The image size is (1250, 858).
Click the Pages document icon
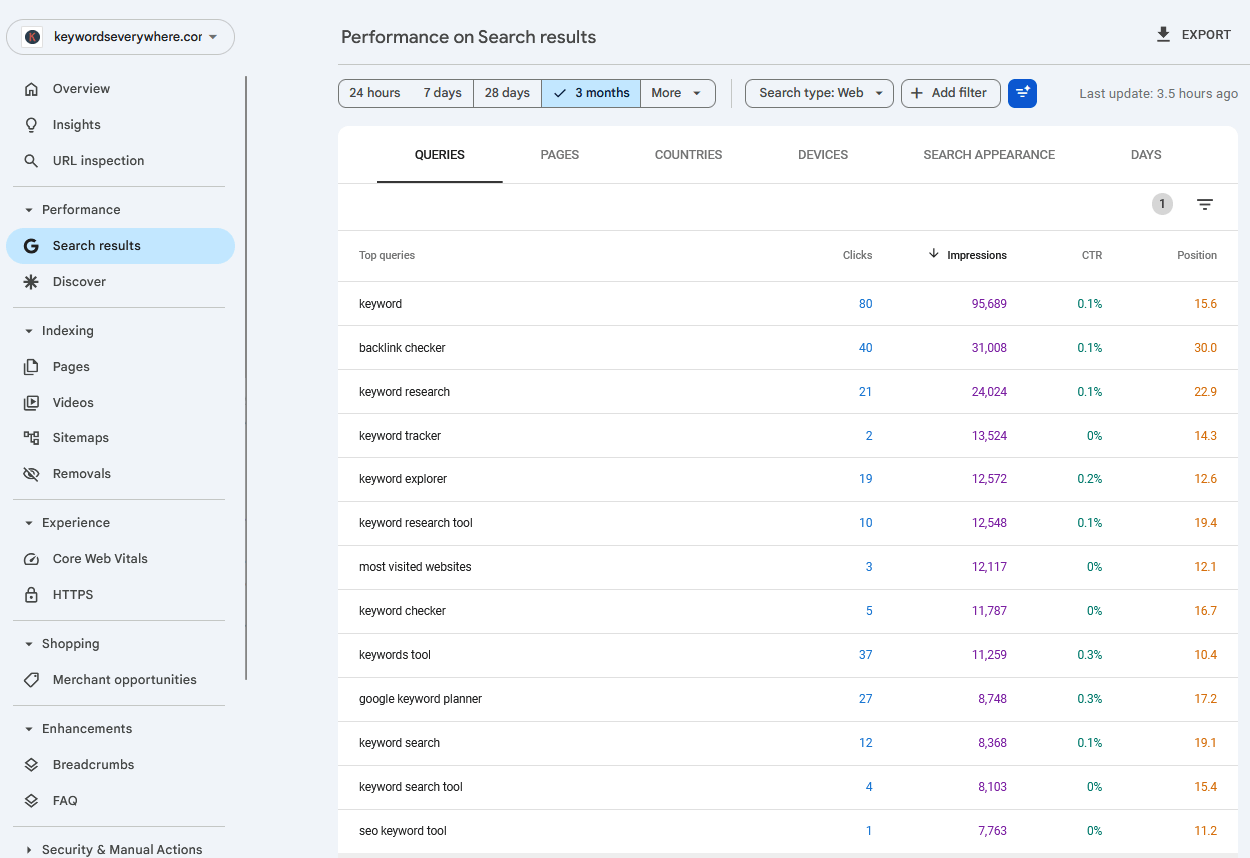pos(31,367)
